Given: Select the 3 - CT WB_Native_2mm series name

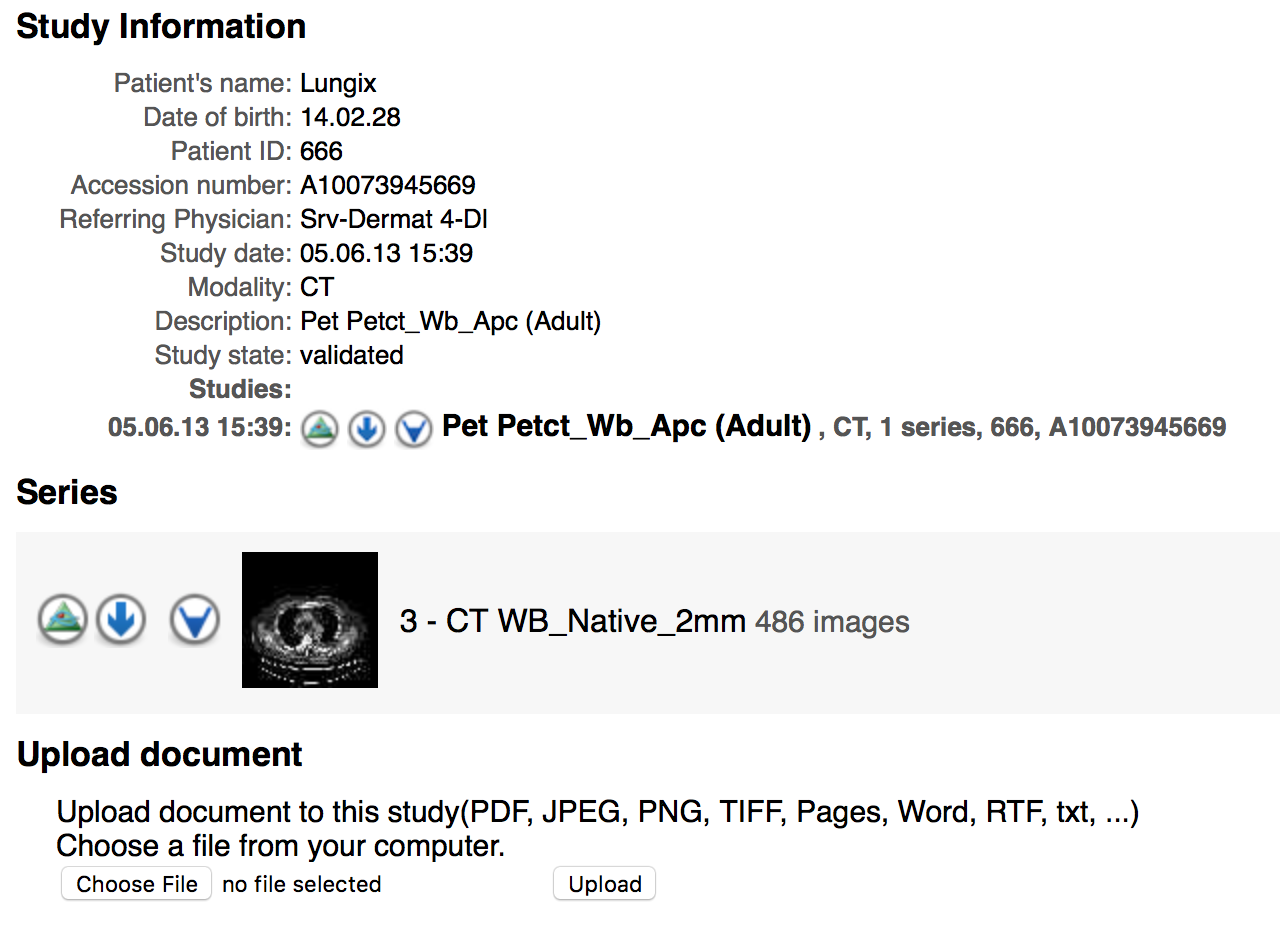Looking at the screenshot, I should click(573, 621).
